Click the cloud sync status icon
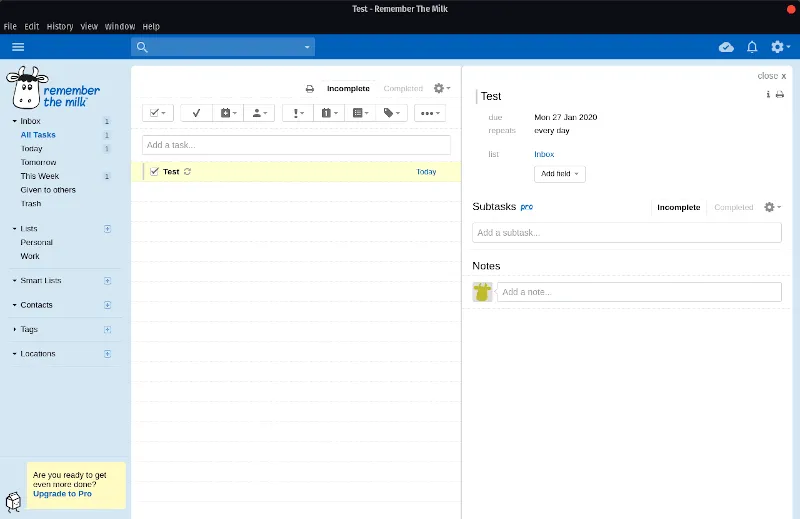Viewport: 800px width, 519px height. coord(726,47)
